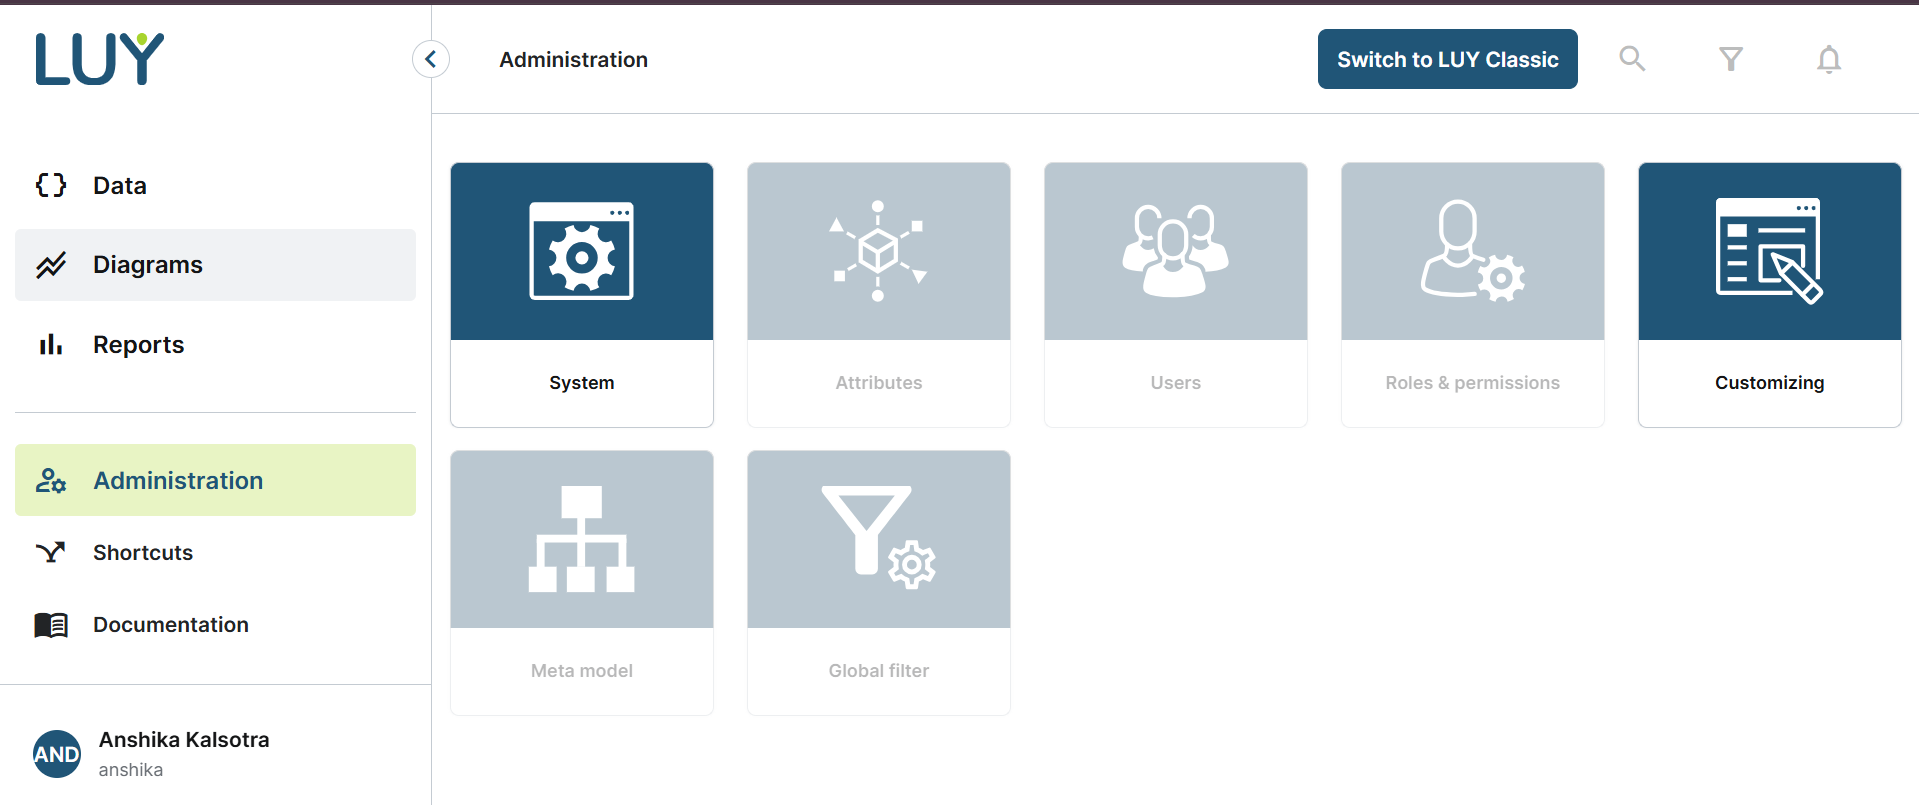
Task: Open the filter funnel icon in header
Action: [x=1730, y=59]
